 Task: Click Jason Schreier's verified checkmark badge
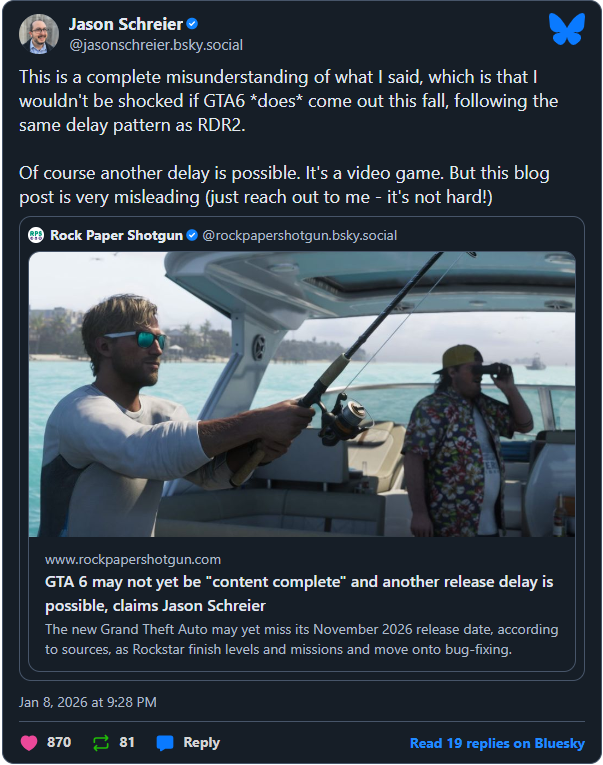click(194, 24)
